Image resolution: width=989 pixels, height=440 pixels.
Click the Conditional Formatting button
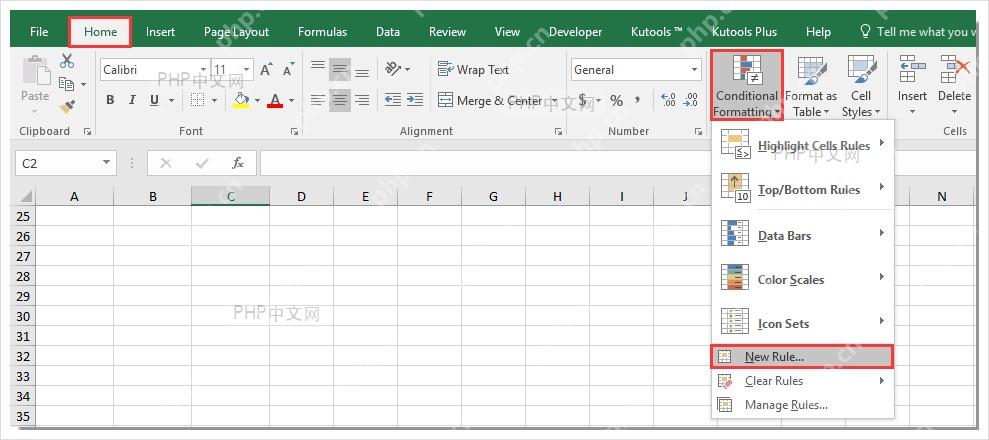click(747, 86)
